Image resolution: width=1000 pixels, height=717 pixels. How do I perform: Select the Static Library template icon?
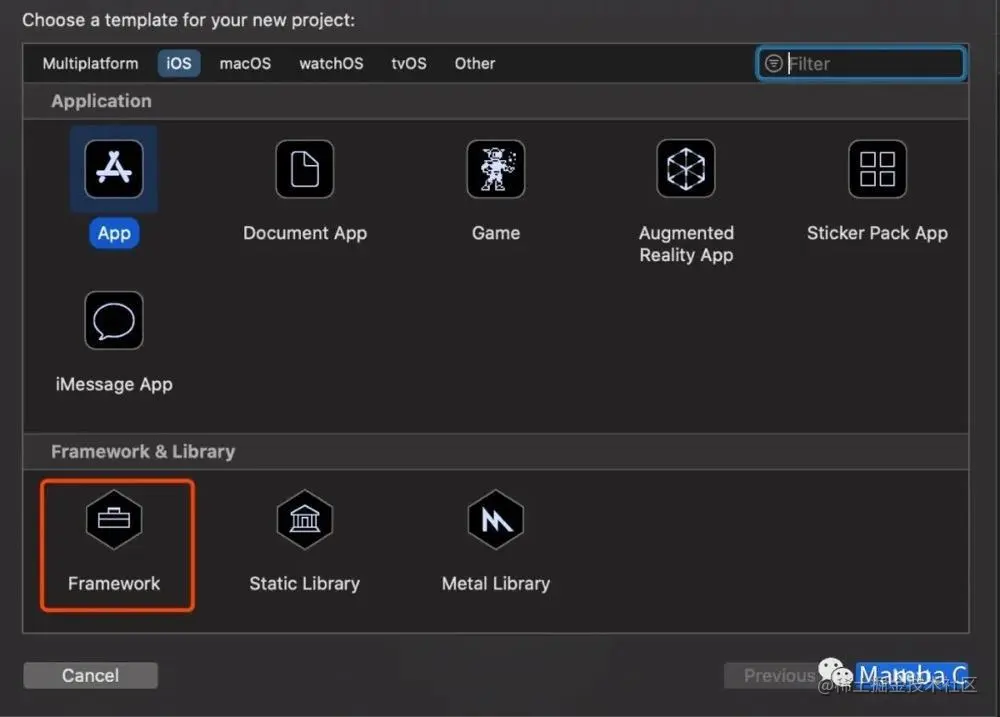305,519
